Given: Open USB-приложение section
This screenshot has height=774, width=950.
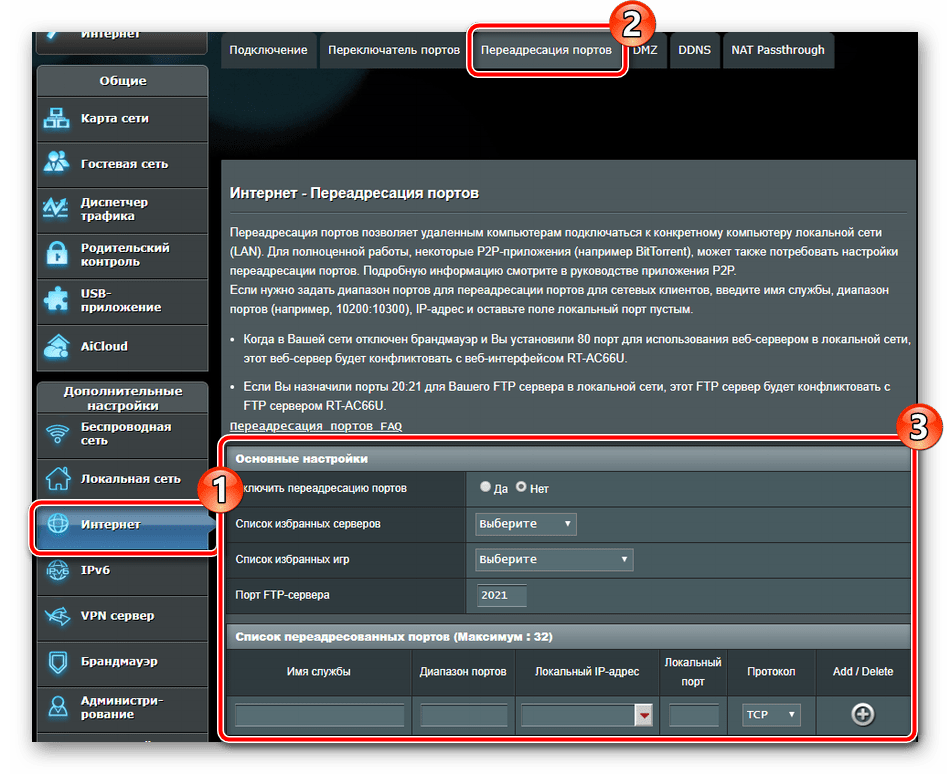Looking at the screenshot, I should tap(122, 301).
